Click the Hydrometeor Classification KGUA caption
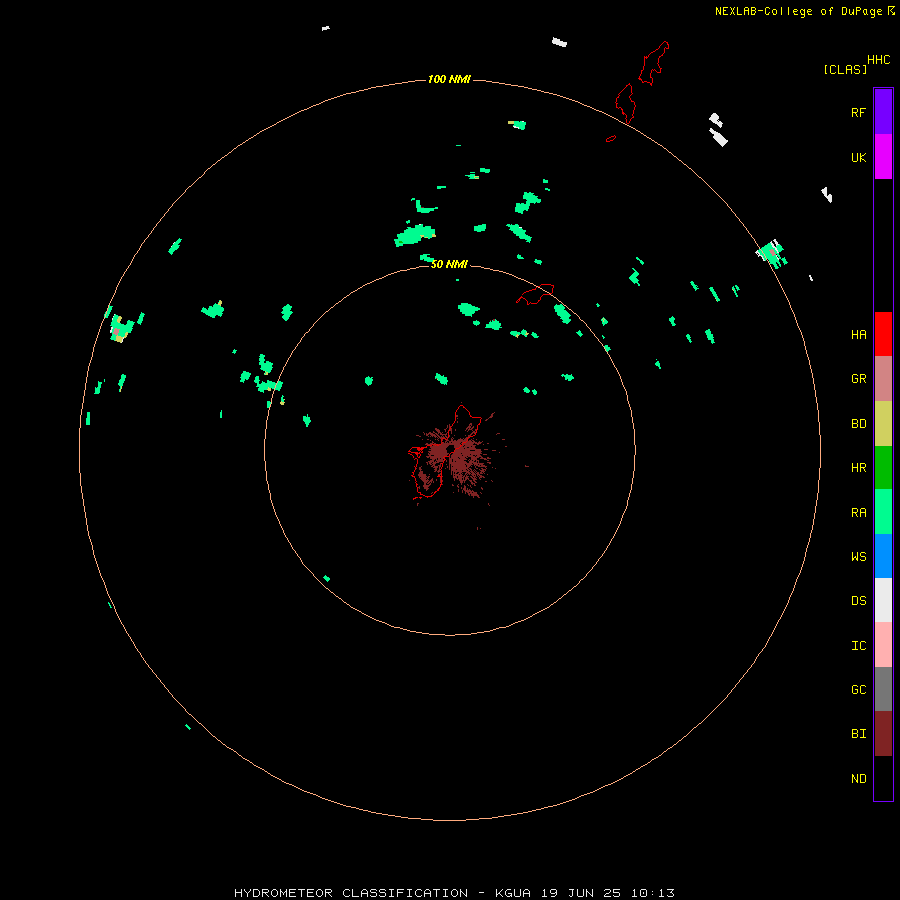 click(x=454, y=893)
